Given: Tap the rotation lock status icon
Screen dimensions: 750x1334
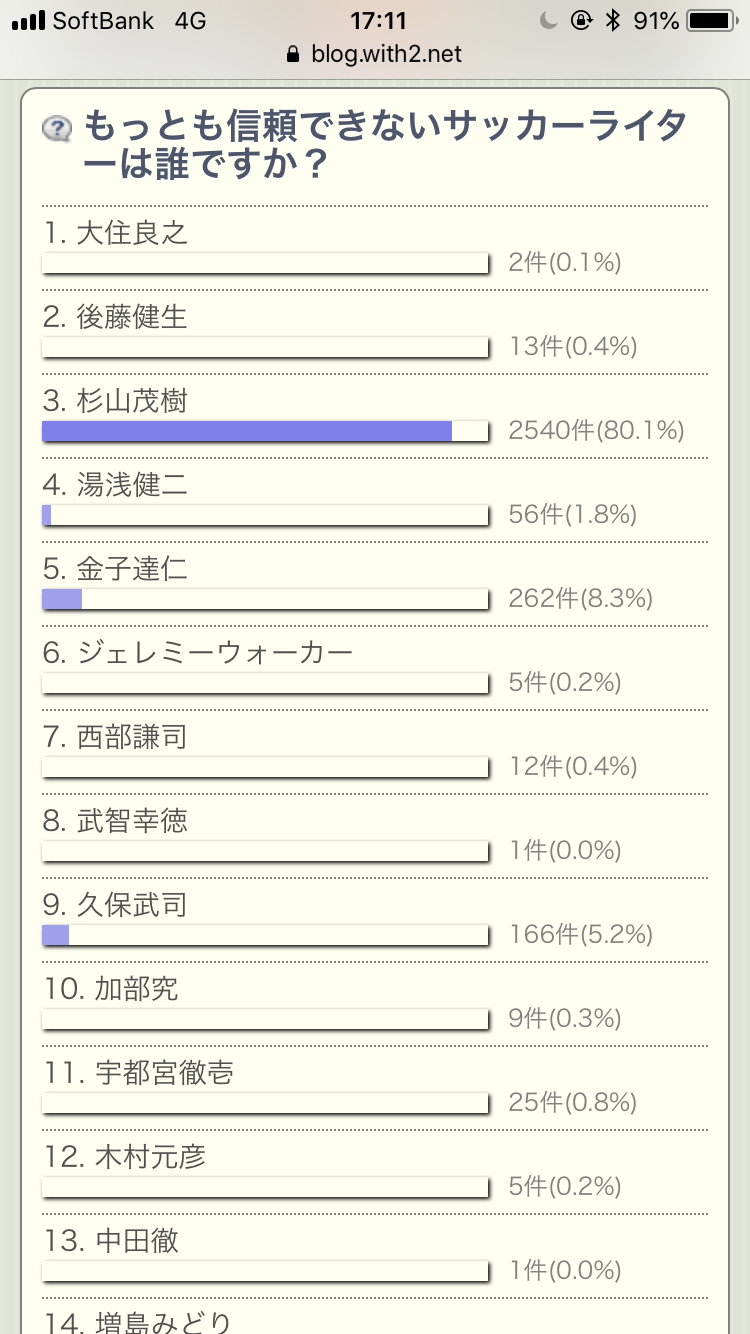Looking at the screenshot, I should [x=581, y=20].
